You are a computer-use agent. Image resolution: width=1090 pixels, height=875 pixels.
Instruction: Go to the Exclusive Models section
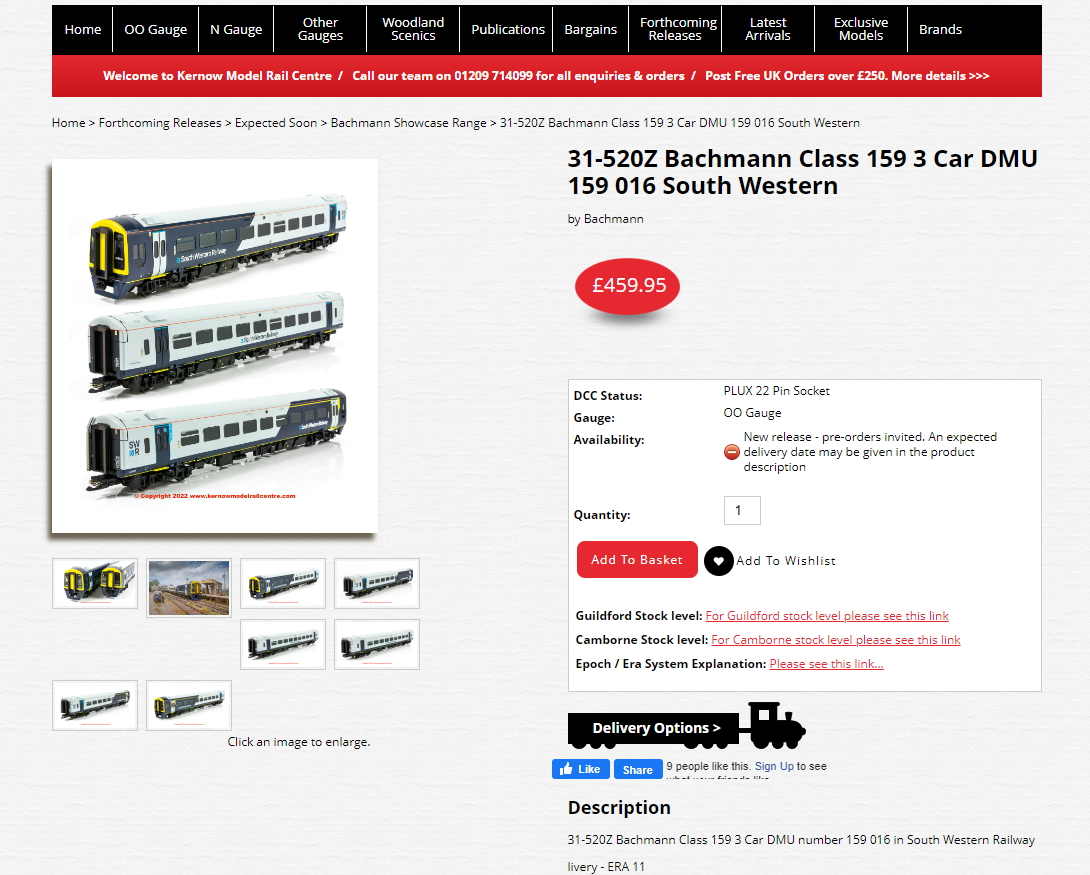pos(861,29)
